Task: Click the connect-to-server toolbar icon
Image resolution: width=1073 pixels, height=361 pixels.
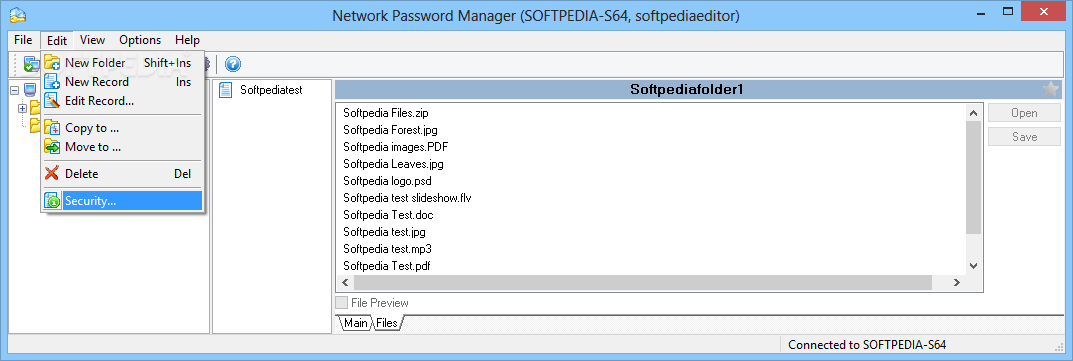Action: [x=31, y=64]
